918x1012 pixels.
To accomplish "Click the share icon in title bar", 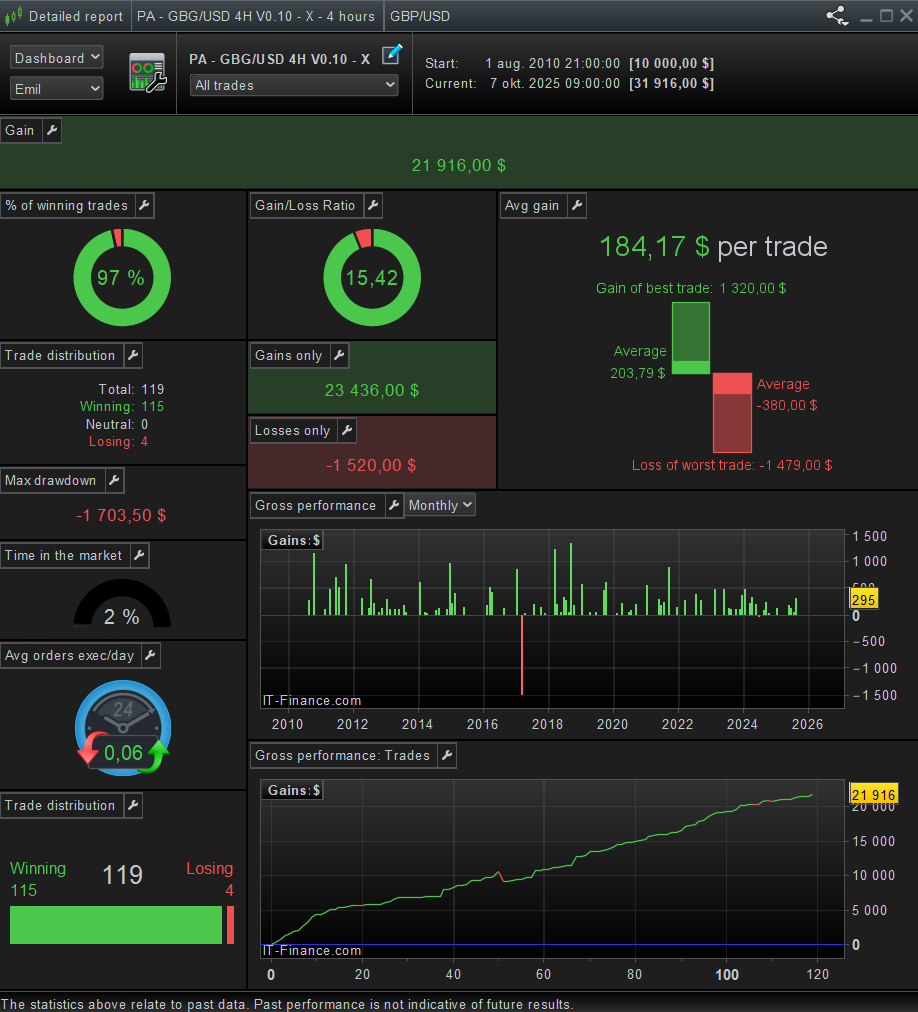I will click(x=836, y=16).
